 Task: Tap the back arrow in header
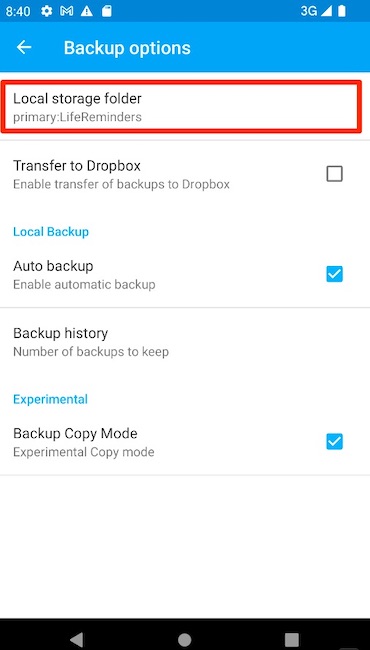coord(24,47)
